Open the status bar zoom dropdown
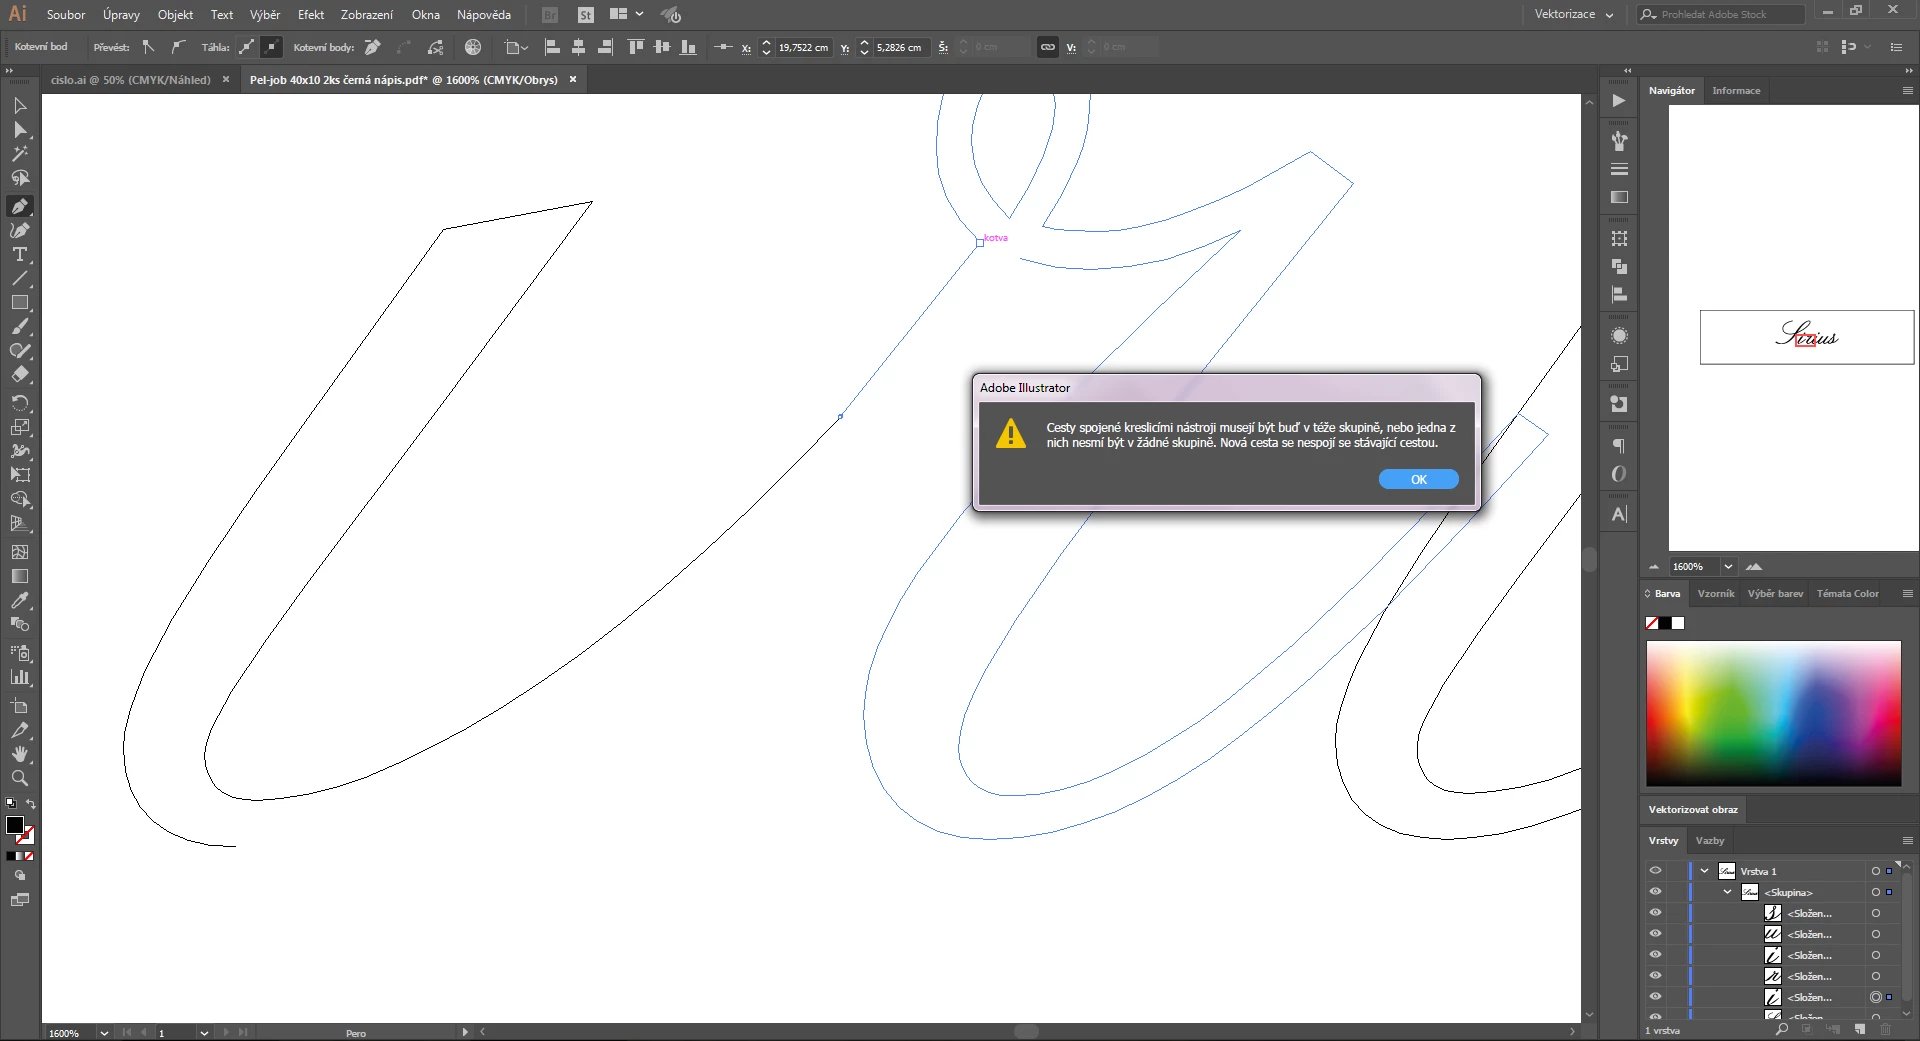Screen dimensions: 1920x1041 pos(104,1033)
